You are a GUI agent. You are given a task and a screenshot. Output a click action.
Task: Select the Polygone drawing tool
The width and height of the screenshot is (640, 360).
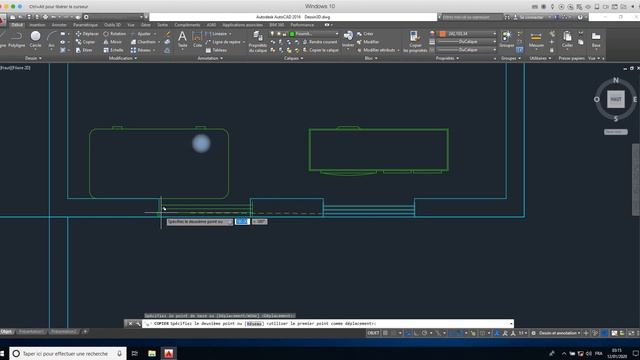click(16, 40)
